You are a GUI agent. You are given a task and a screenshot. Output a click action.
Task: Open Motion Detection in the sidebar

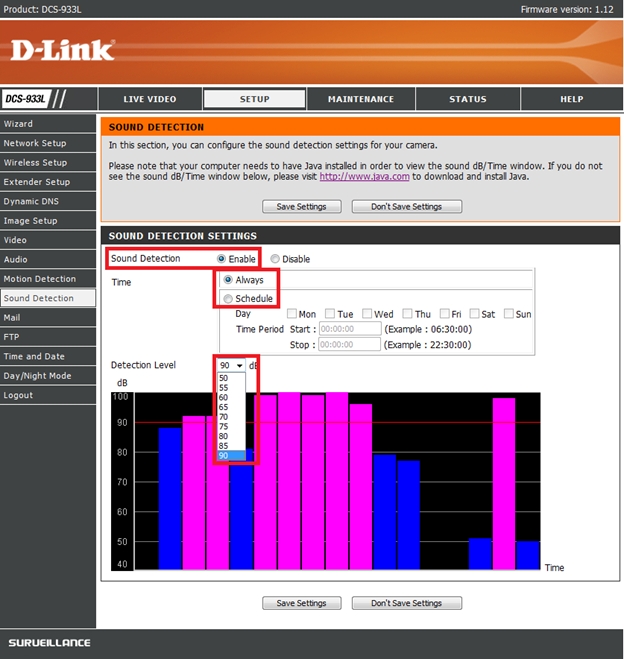pyautogui.click(x=40, y=279)
